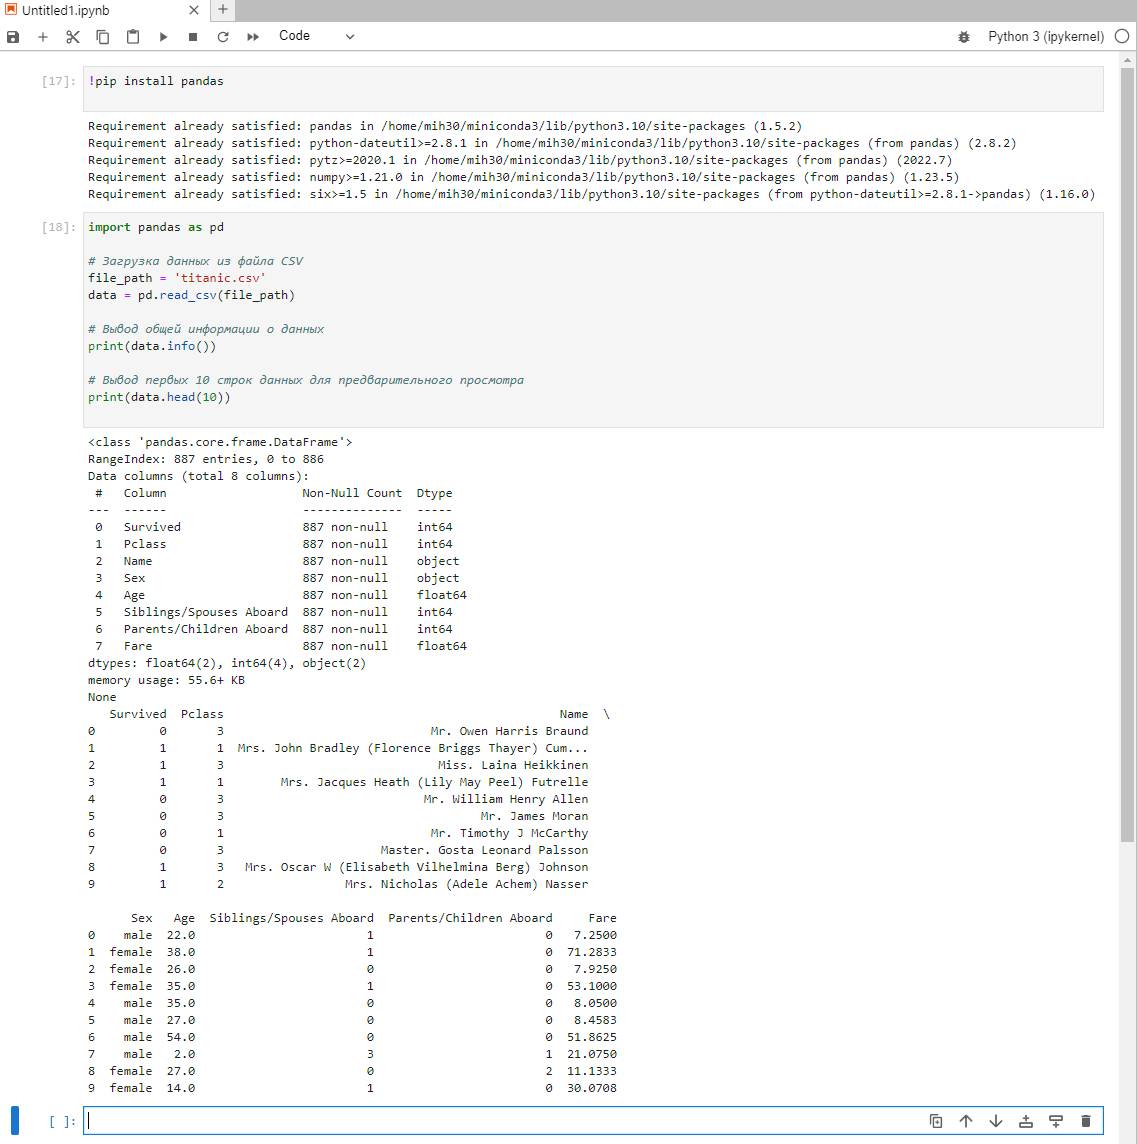Run the selected cell

click(x=163, y=37)
